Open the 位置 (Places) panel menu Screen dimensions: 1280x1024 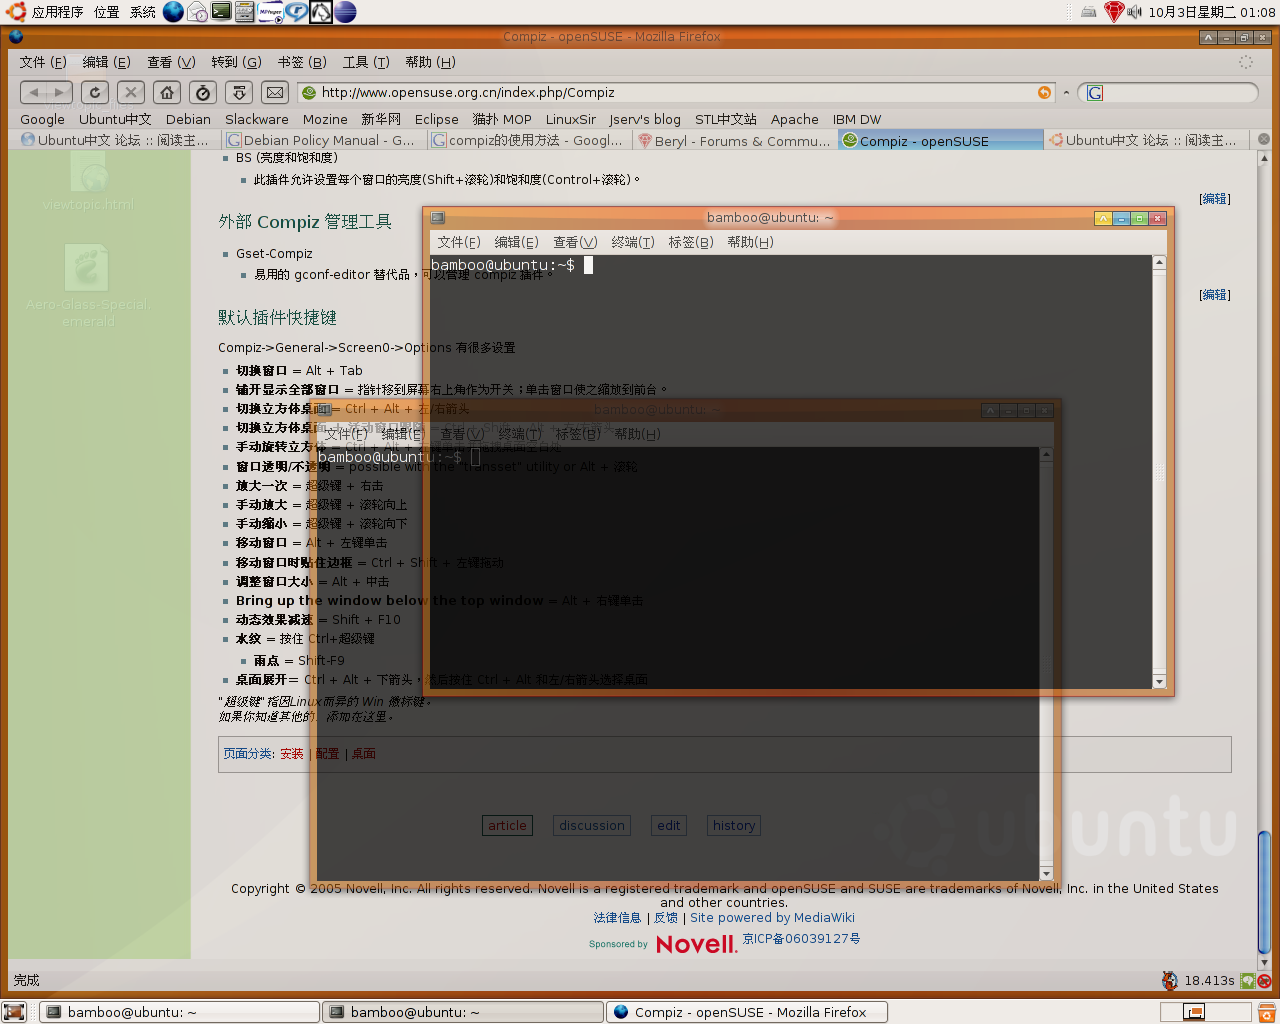pyautogui.click(x=107, y=12)
